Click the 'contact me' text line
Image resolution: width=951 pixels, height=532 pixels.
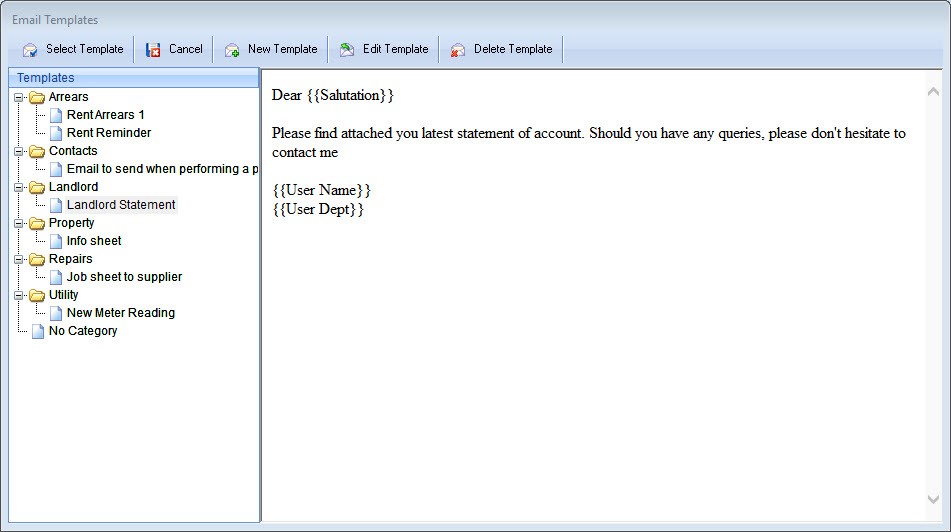pos(305,152)
